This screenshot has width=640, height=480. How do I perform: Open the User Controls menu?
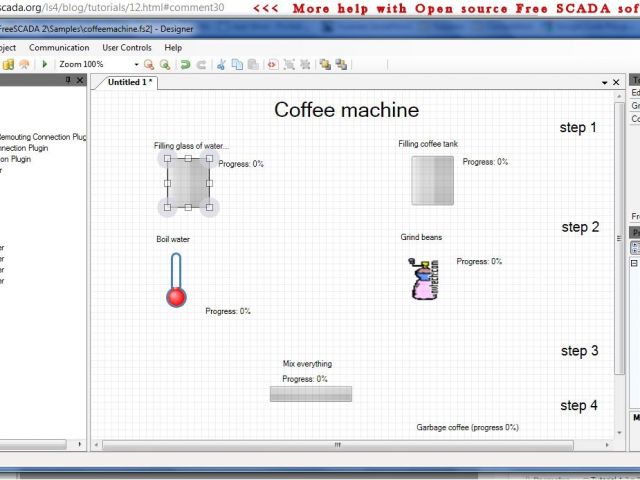pyautogui.click(x=127, y=47)
